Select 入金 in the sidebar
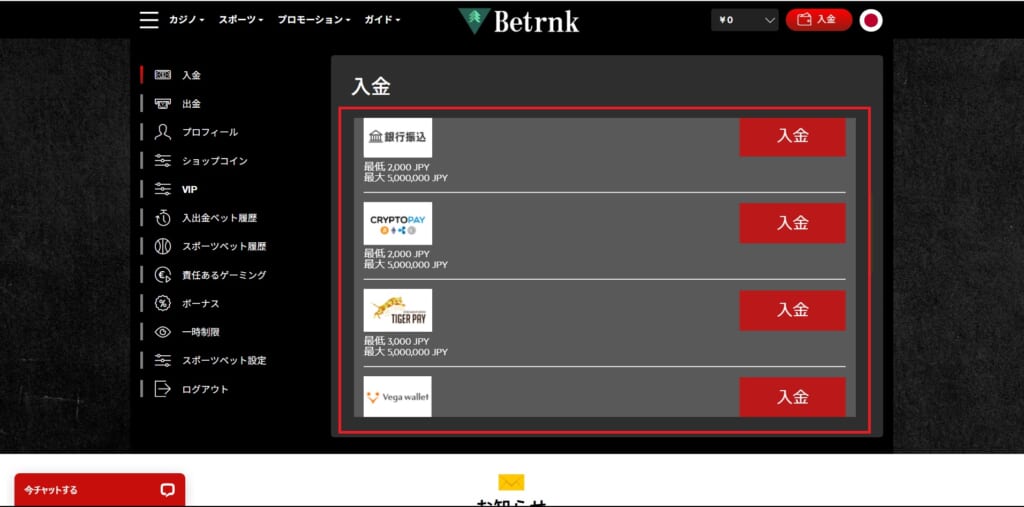Screen dimensions: 1024x507 191,75
